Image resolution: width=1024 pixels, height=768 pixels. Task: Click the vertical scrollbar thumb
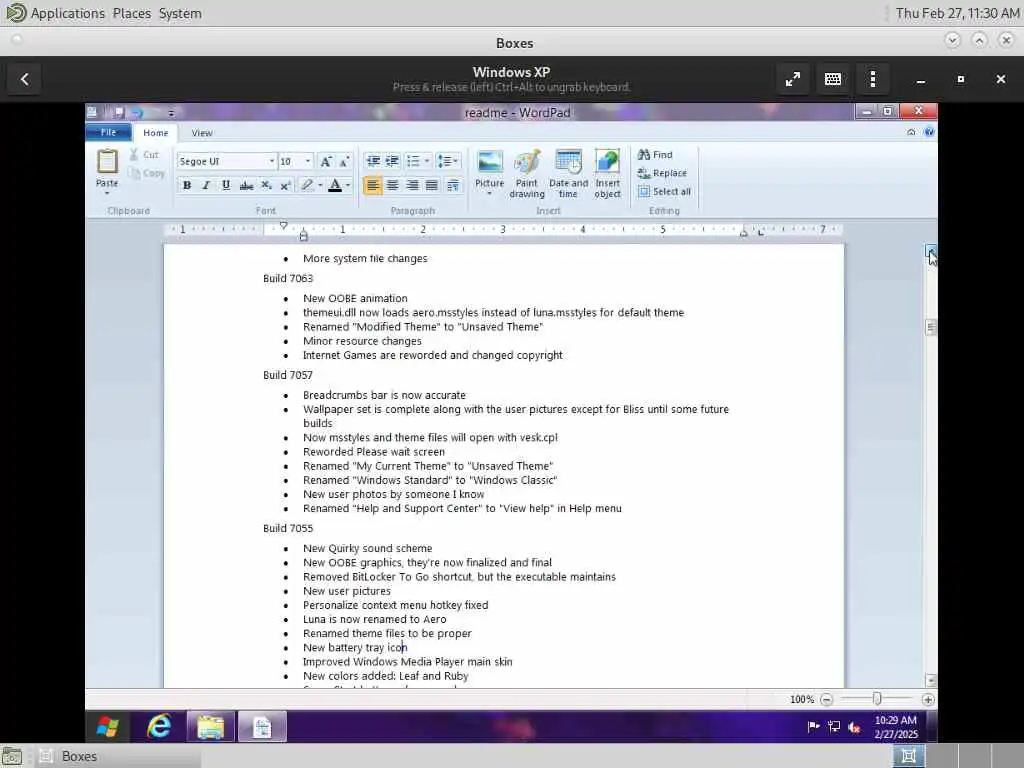931,327
